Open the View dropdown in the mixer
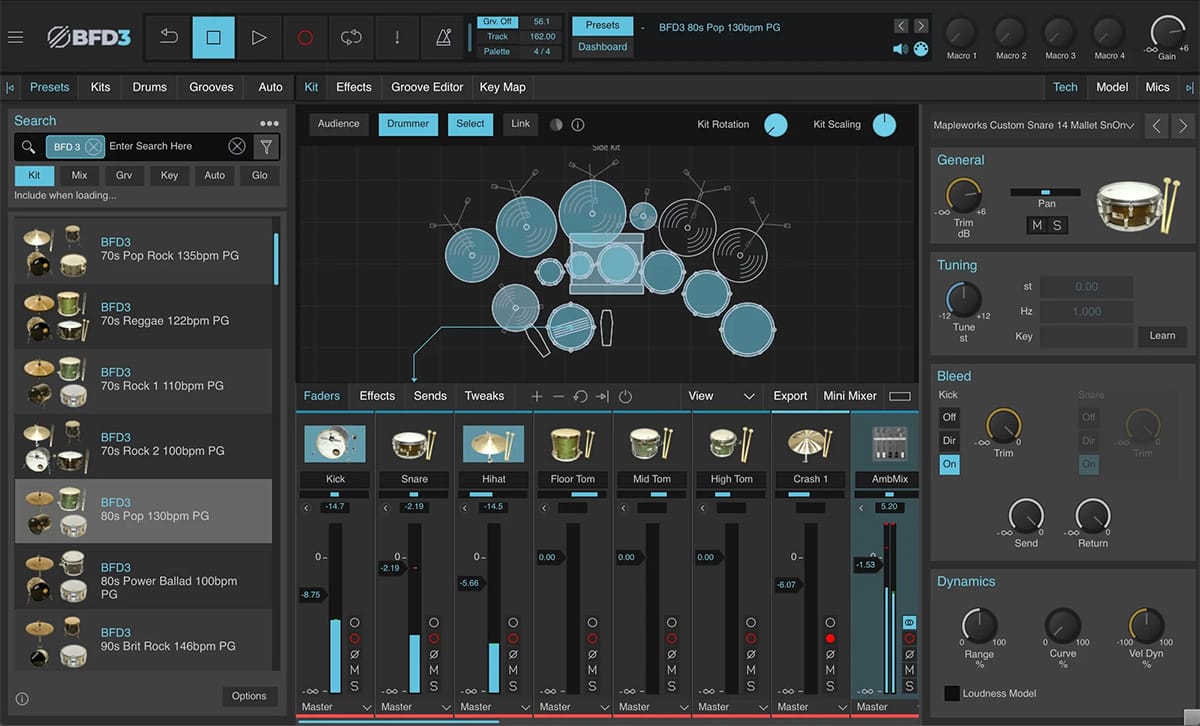Viewport: 1200px width, 726px height. point(722,396)
